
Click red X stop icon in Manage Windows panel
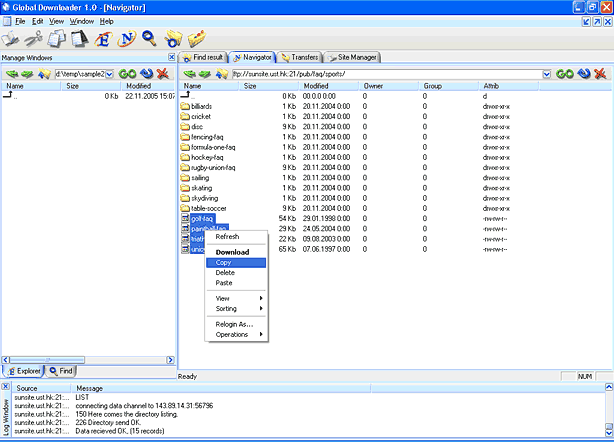pyautogui.click(x=163, y=73)
